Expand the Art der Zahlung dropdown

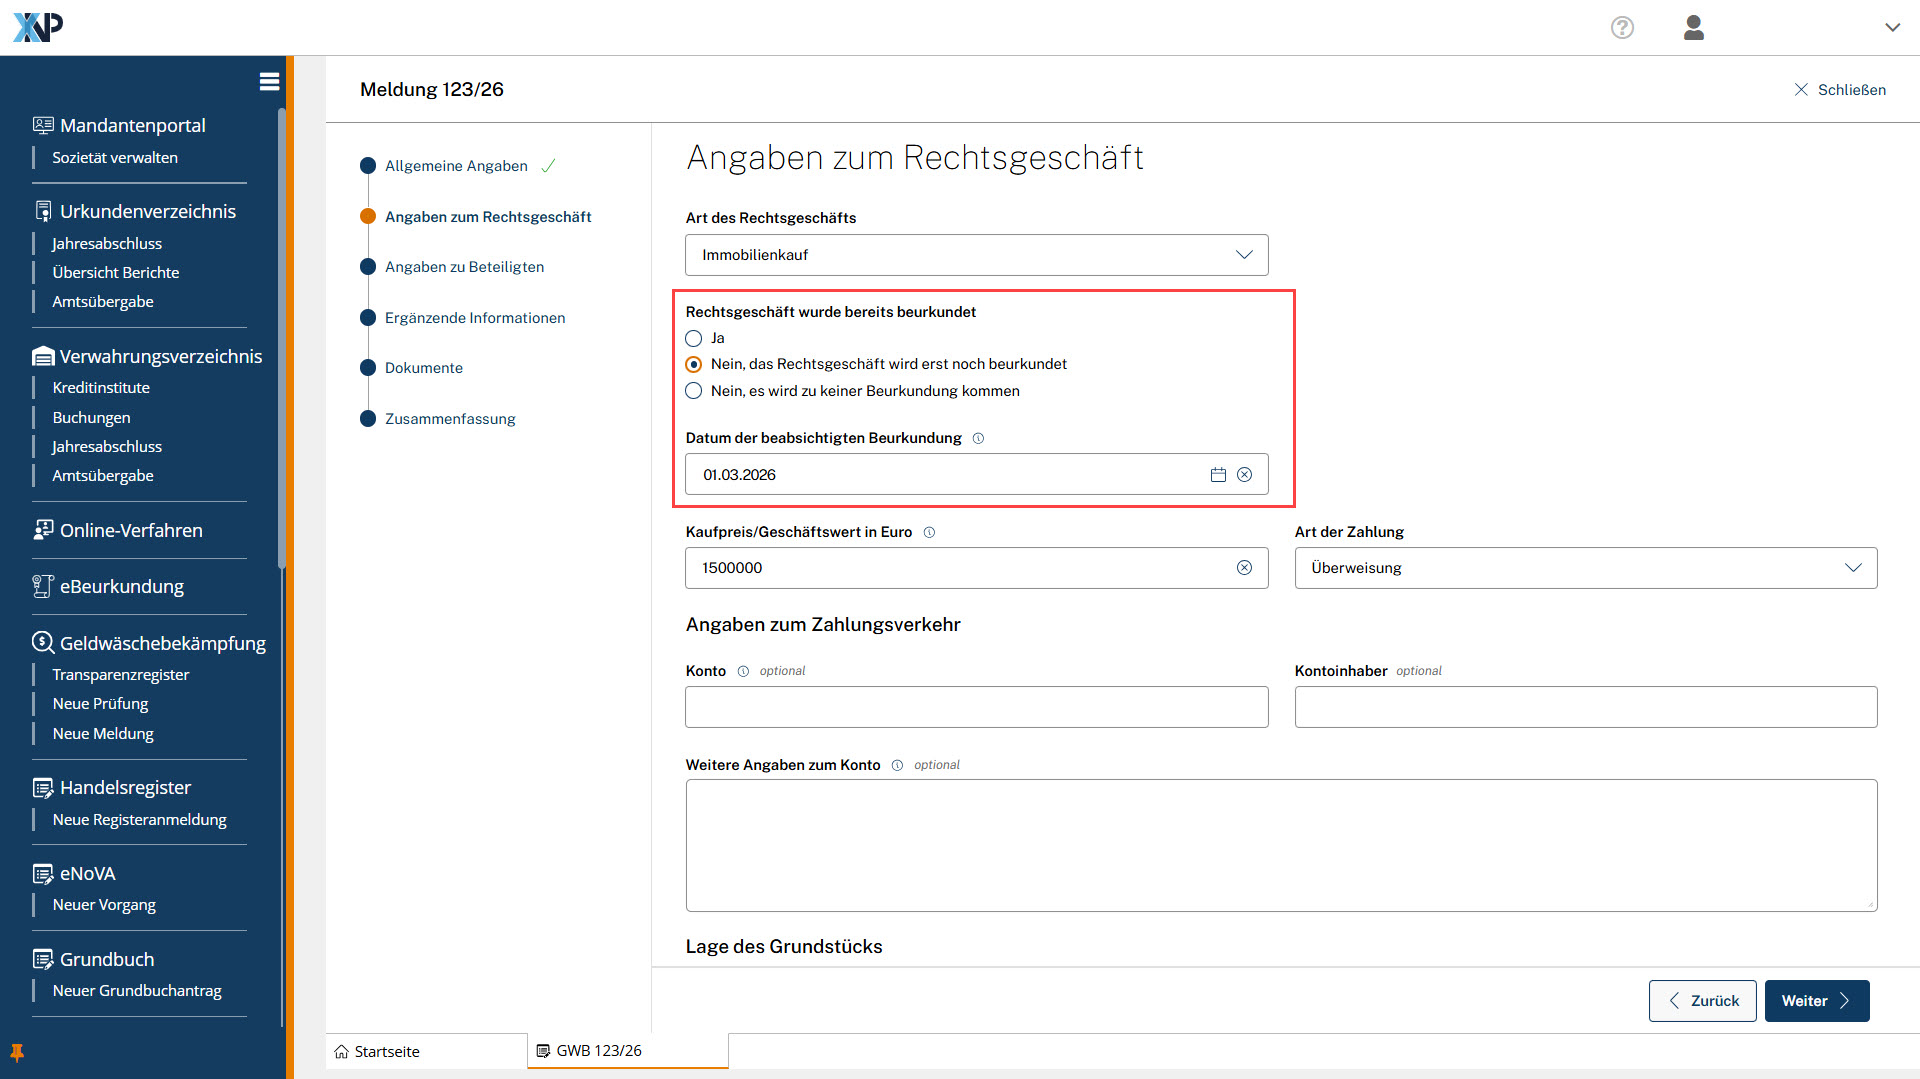pyautogui.click(x=1585, y=568)
